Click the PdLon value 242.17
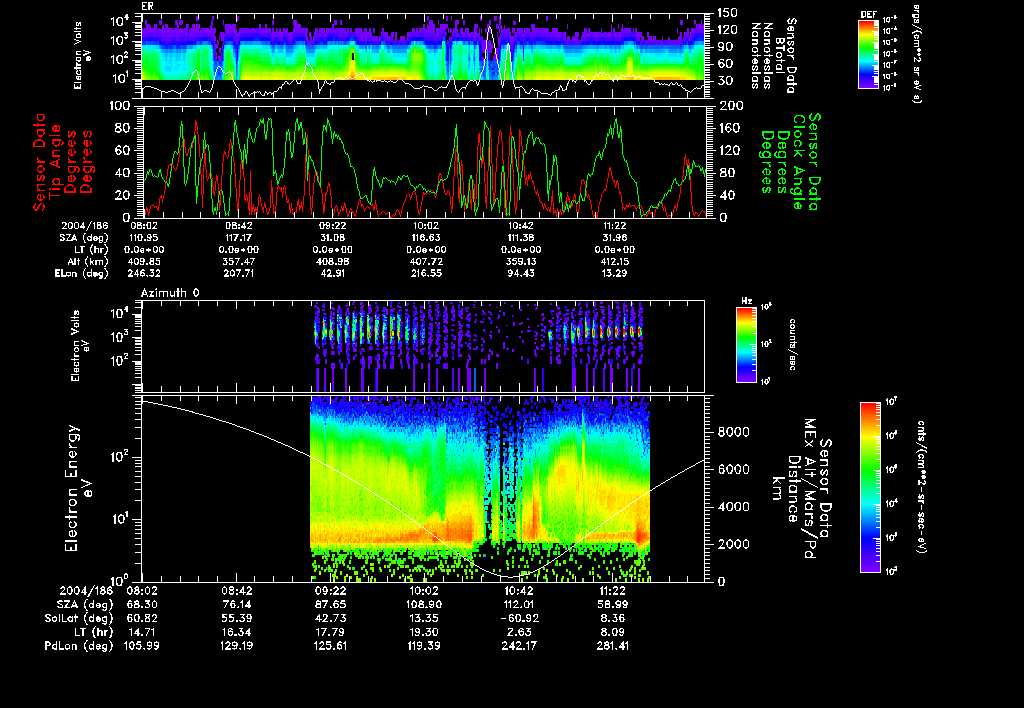Viewport: 1024px width, 708px height. (519, 646)
